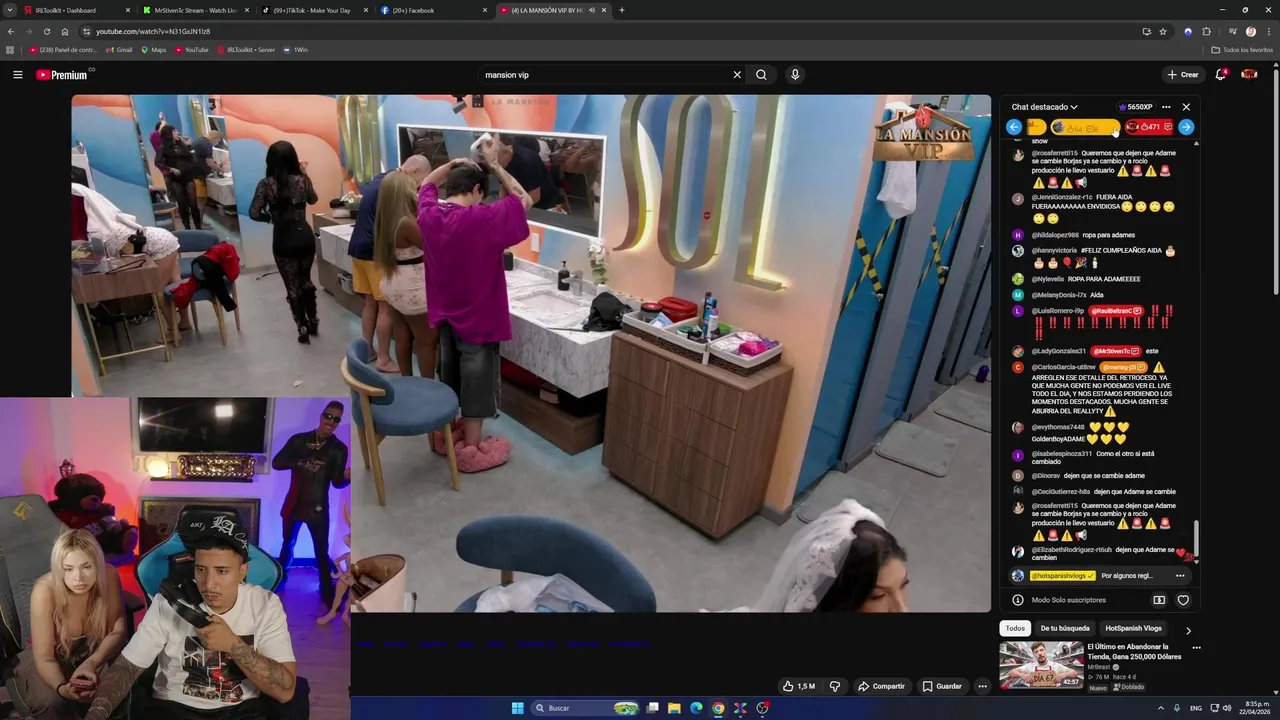
Task: Click the youtube.com address bar
Action: [x=600, y=31]
